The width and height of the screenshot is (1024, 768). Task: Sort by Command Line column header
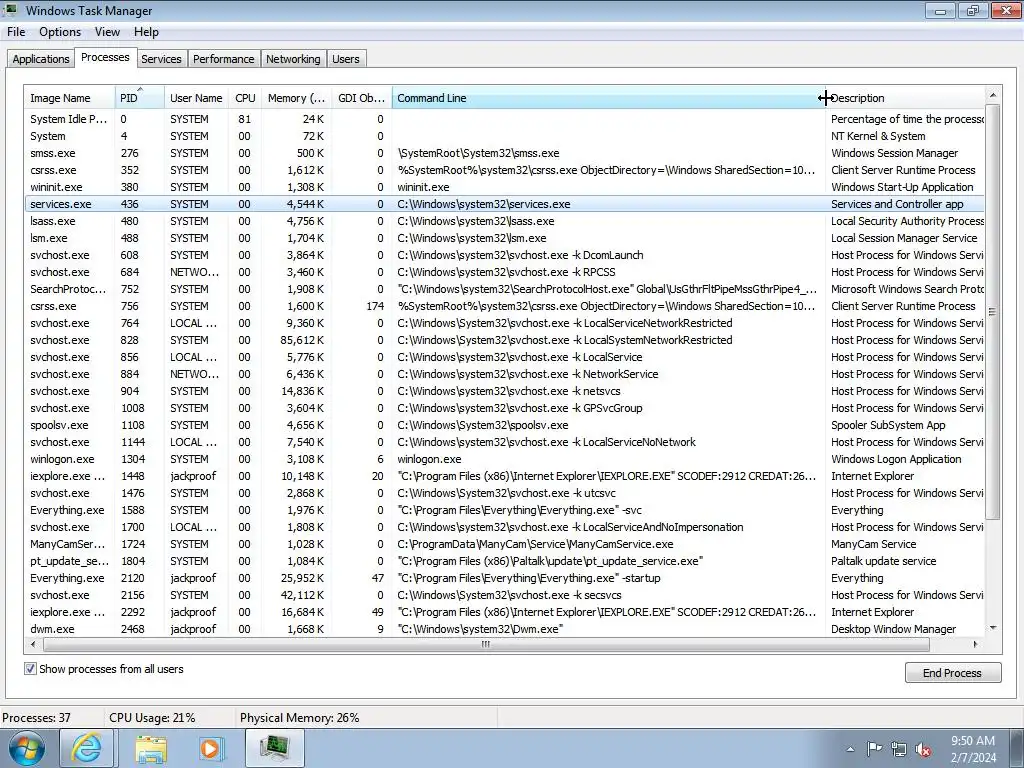pos(607,98)
